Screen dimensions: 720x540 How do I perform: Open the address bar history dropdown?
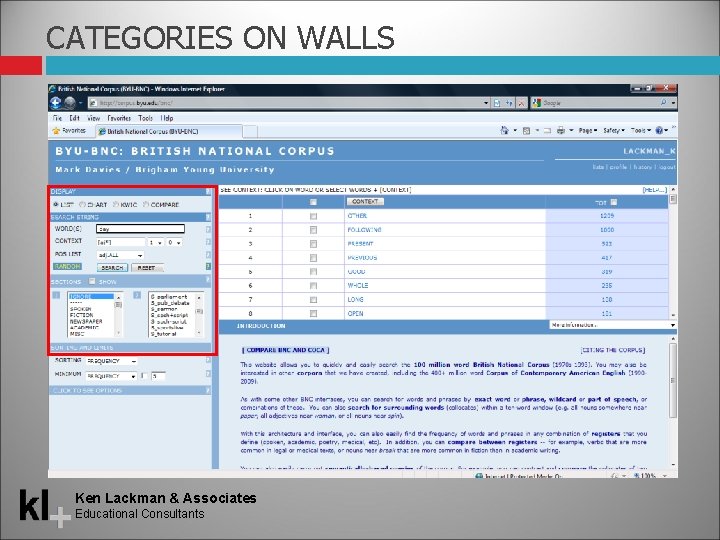486,103
